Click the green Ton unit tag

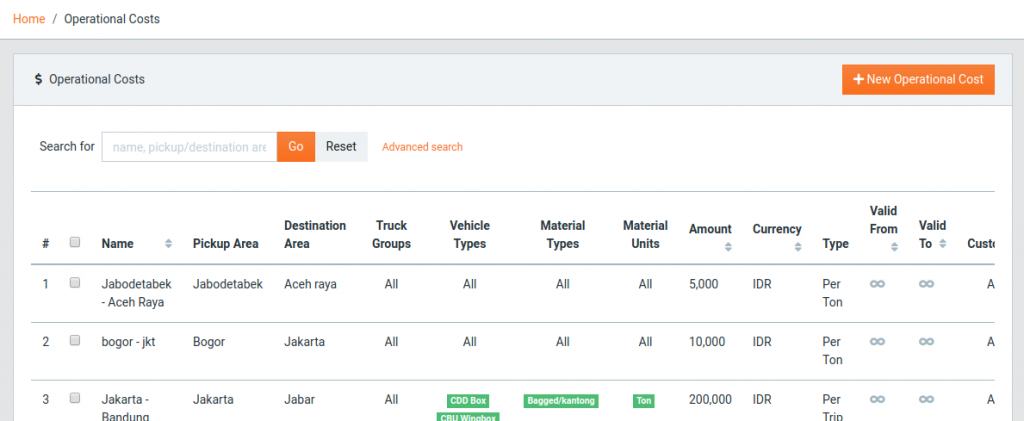[x=644, y=401]
